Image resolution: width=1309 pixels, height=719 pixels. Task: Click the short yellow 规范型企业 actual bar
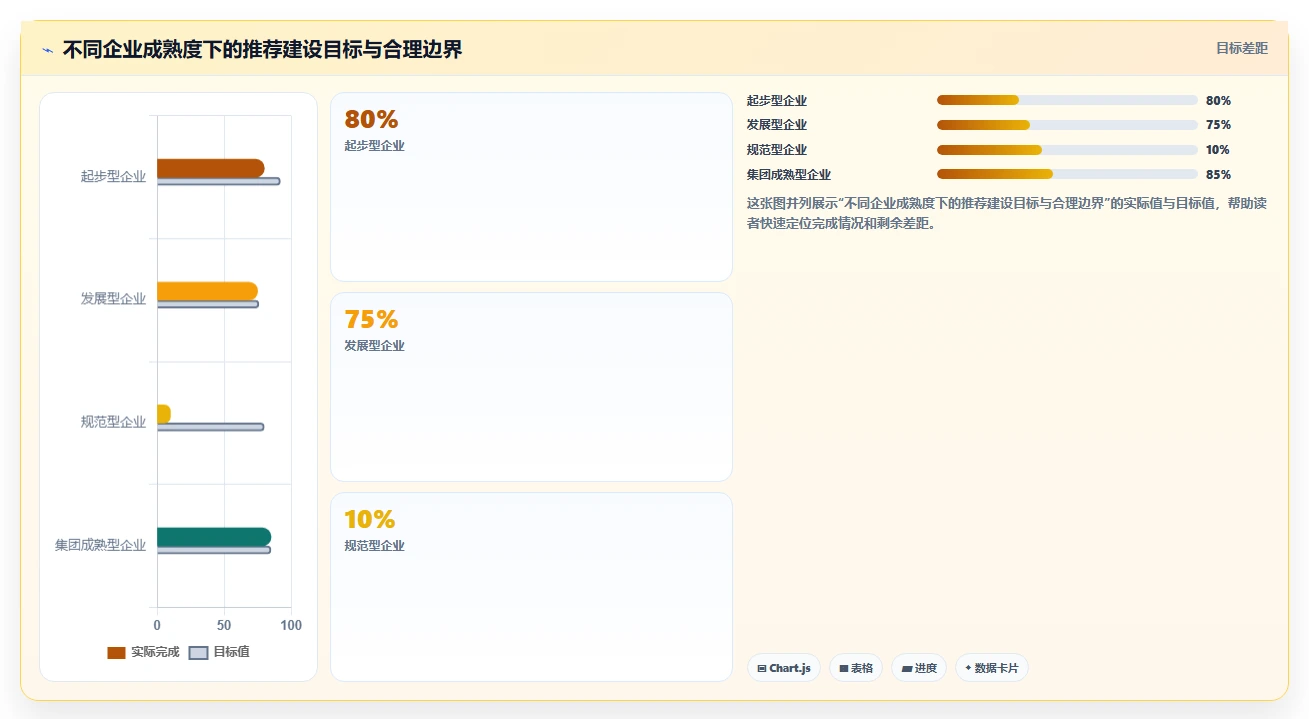164,414
